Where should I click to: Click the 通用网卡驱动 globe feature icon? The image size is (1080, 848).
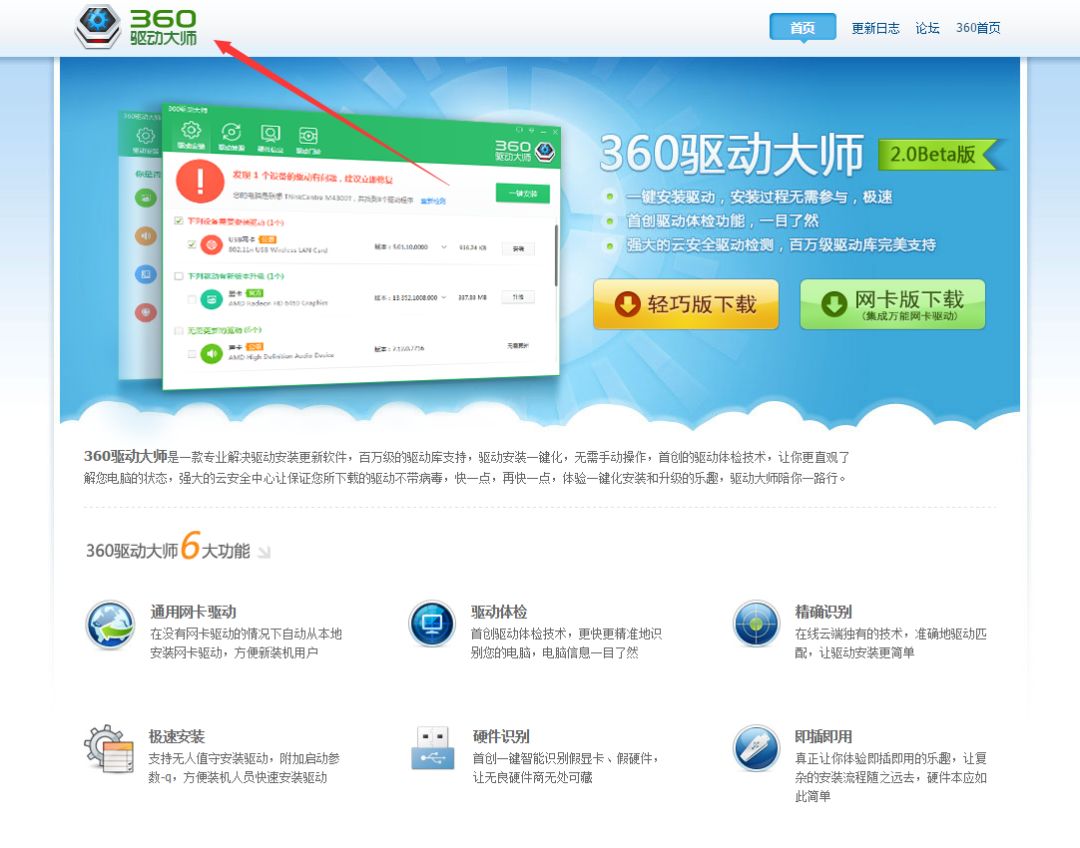110,624
